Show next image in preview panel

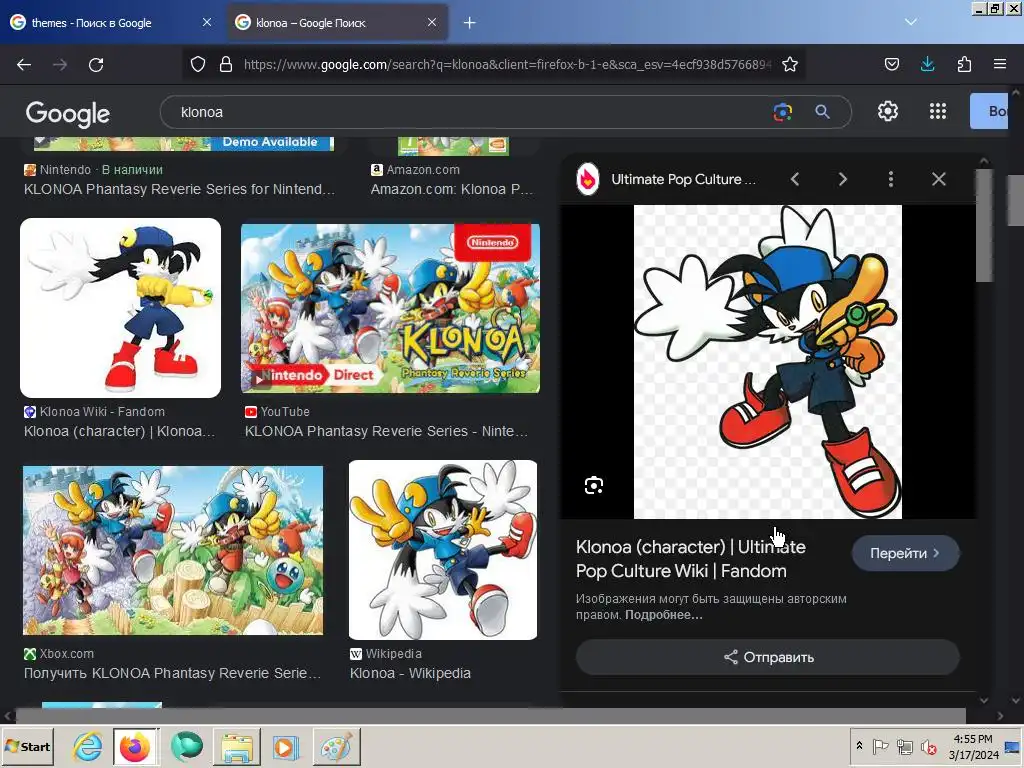tap(842, 179)
